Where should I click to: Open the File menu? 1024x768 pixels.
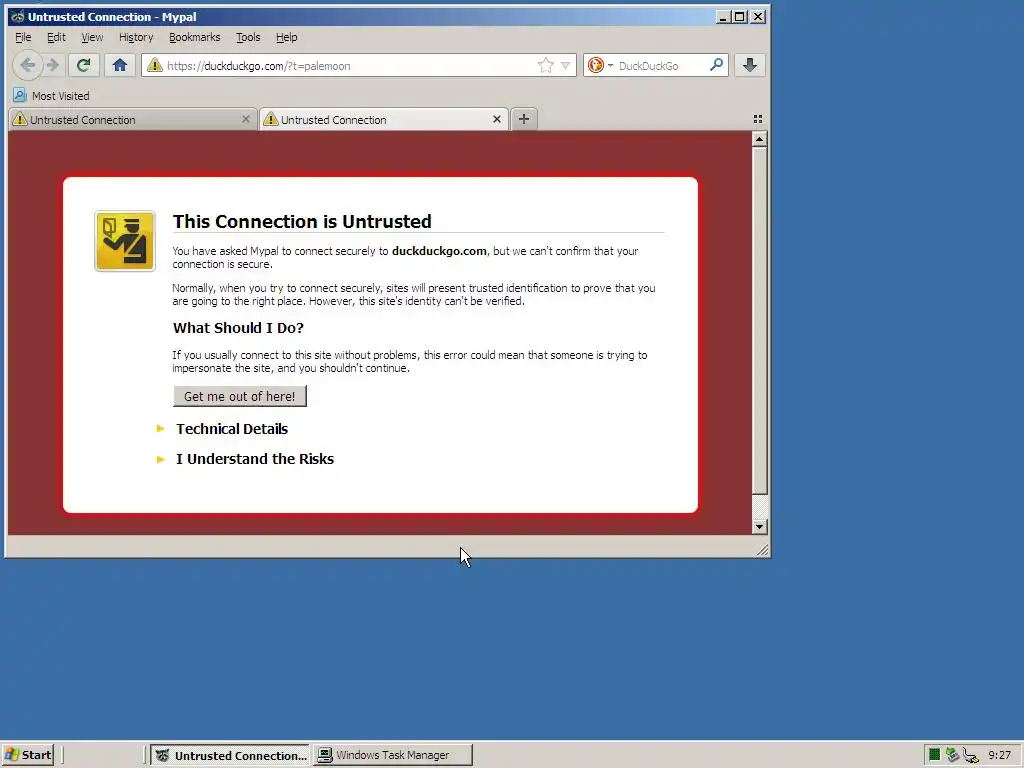point(23,37)
